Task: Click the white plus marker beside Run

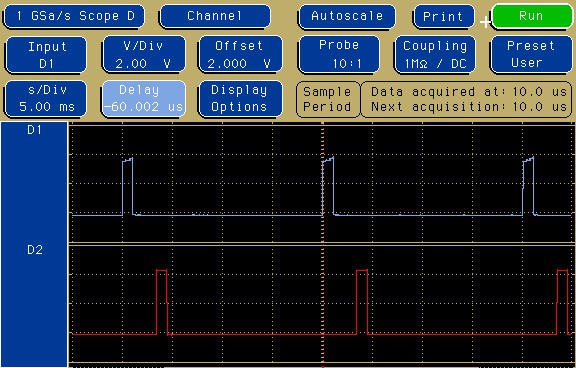Action: (x=485, y=22)
